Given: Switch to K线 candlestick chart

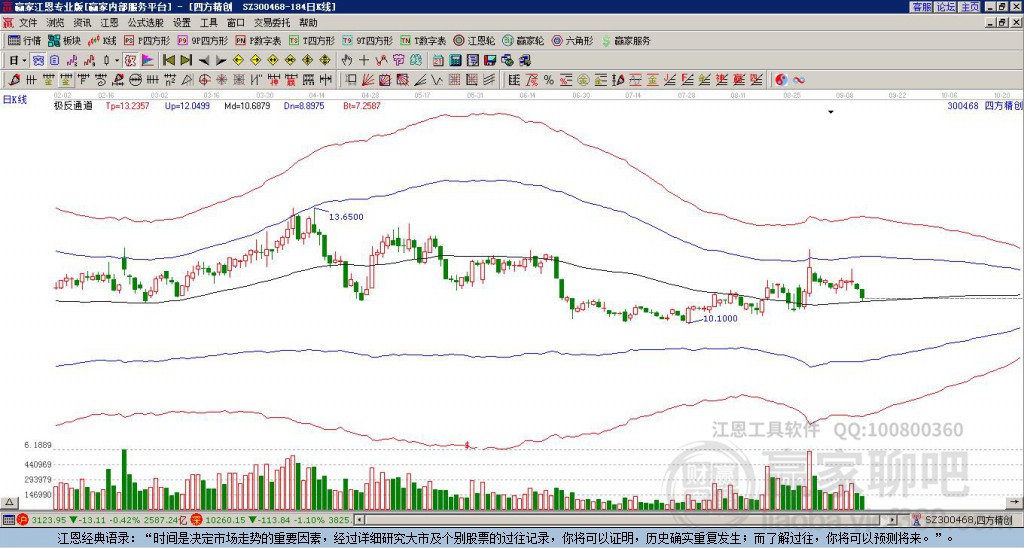Looking at the screenshot, I should 102,40.
